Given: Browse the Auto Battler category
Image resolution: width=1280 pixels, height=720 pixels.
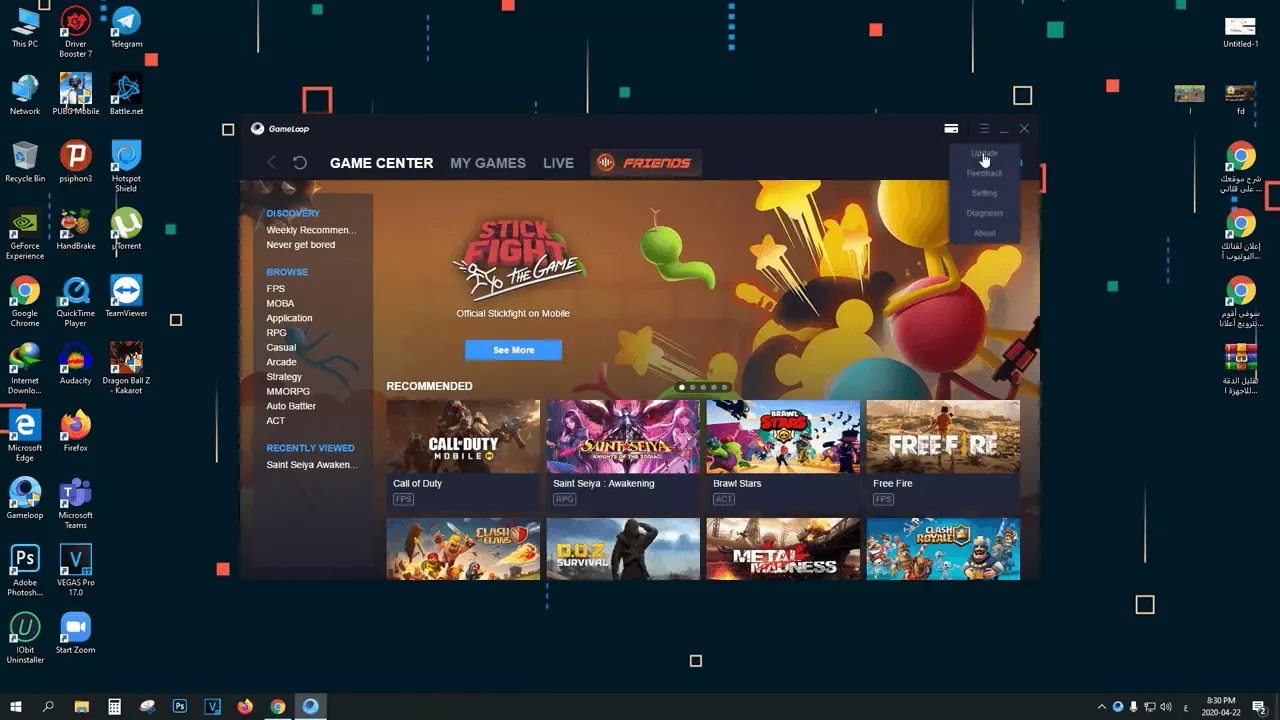Looking at the screenshot, I should [291, 406].
